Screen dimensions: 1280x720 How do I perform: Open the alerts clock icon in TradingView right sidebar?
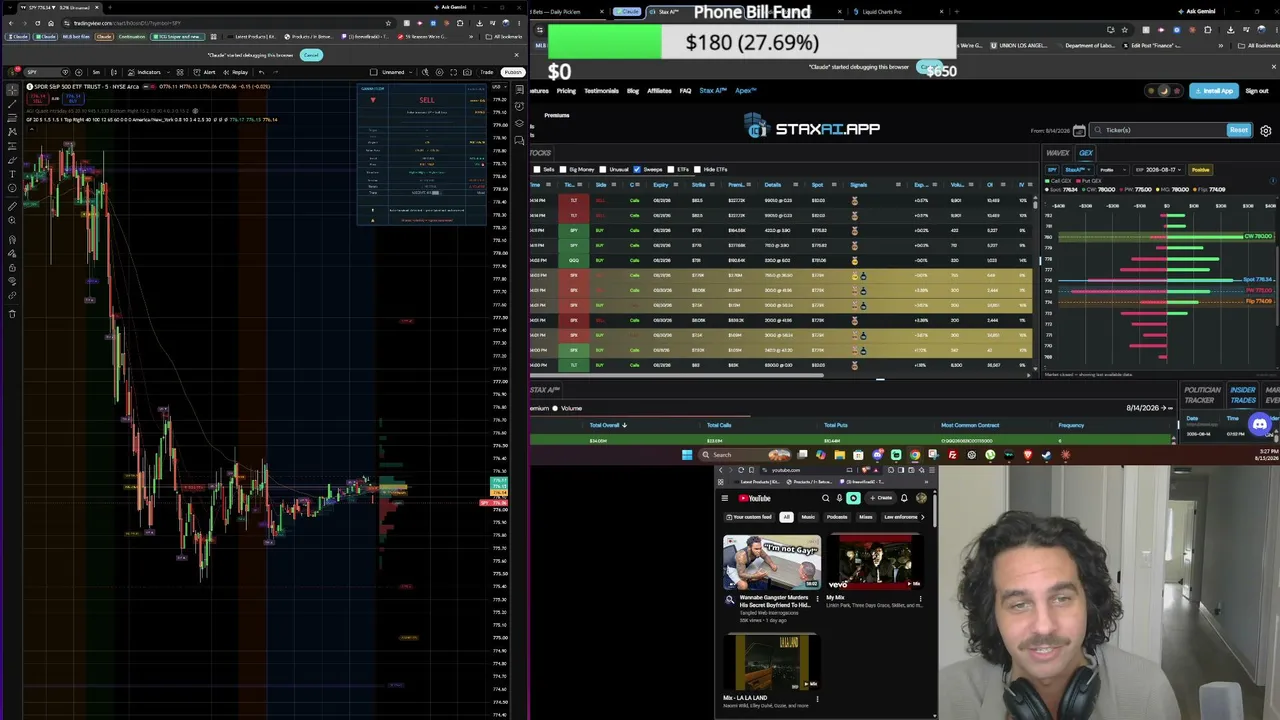[x=519, y=106]
